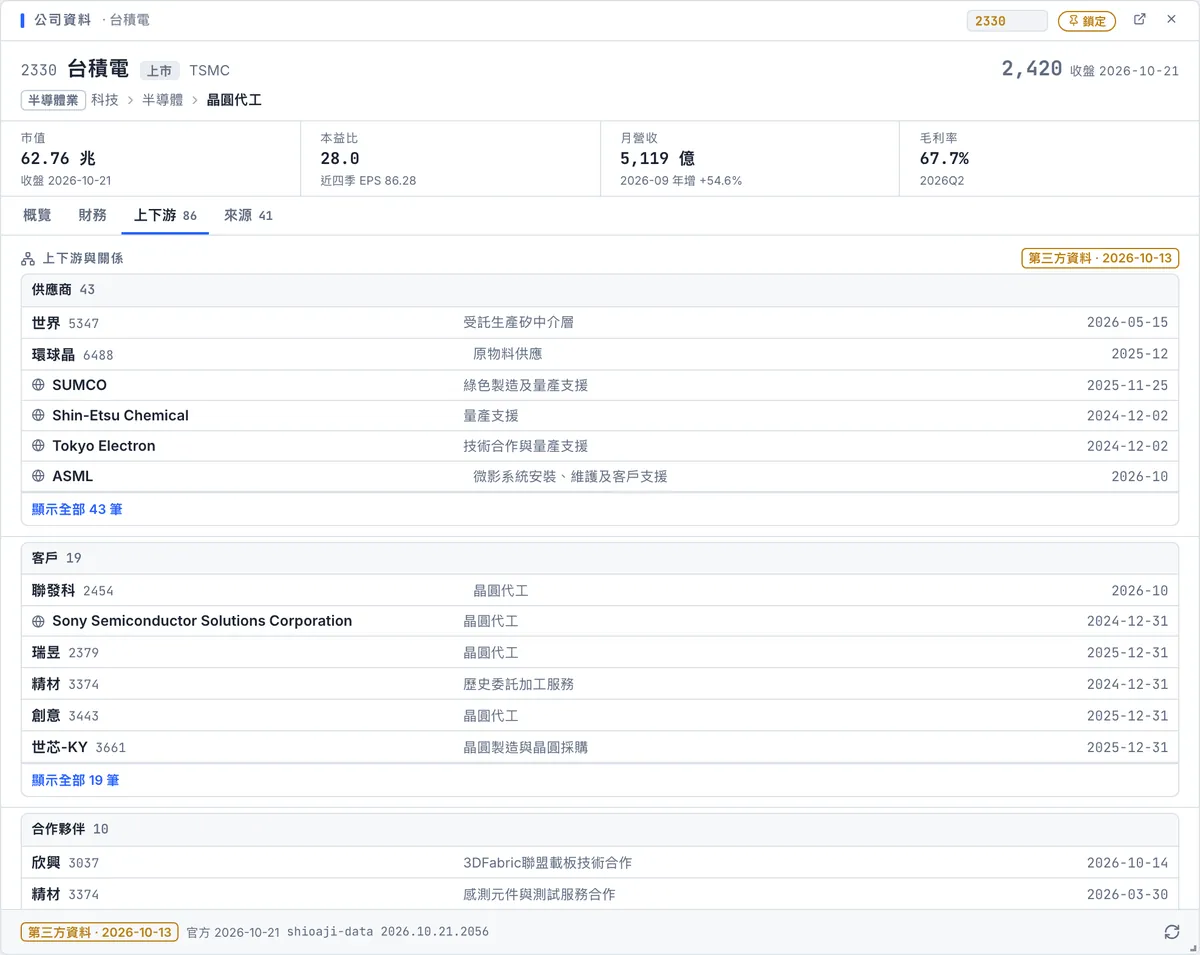This screenshot has width=1200, height=955.
Task: Open customer row 瑞昱 2379
Action: (600, 653)
